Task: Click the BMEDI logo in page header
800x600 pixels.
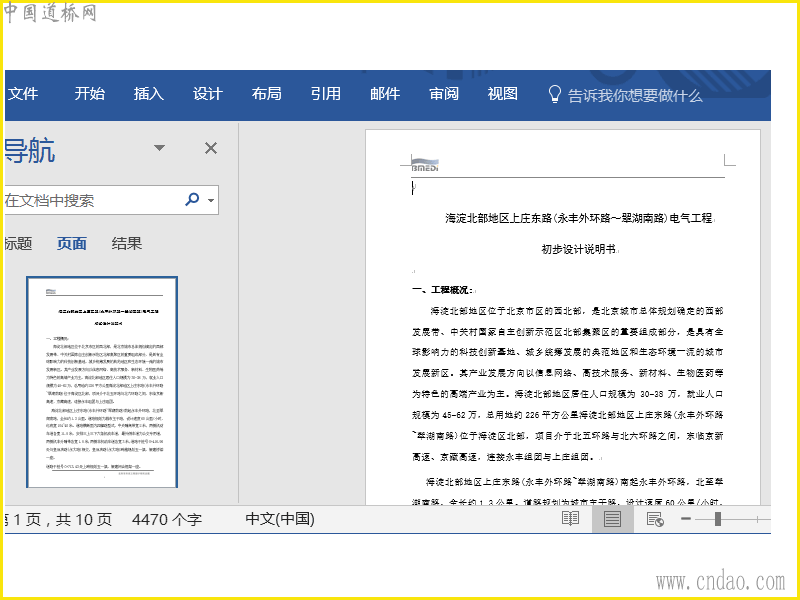Action: [x=425, y=164]
